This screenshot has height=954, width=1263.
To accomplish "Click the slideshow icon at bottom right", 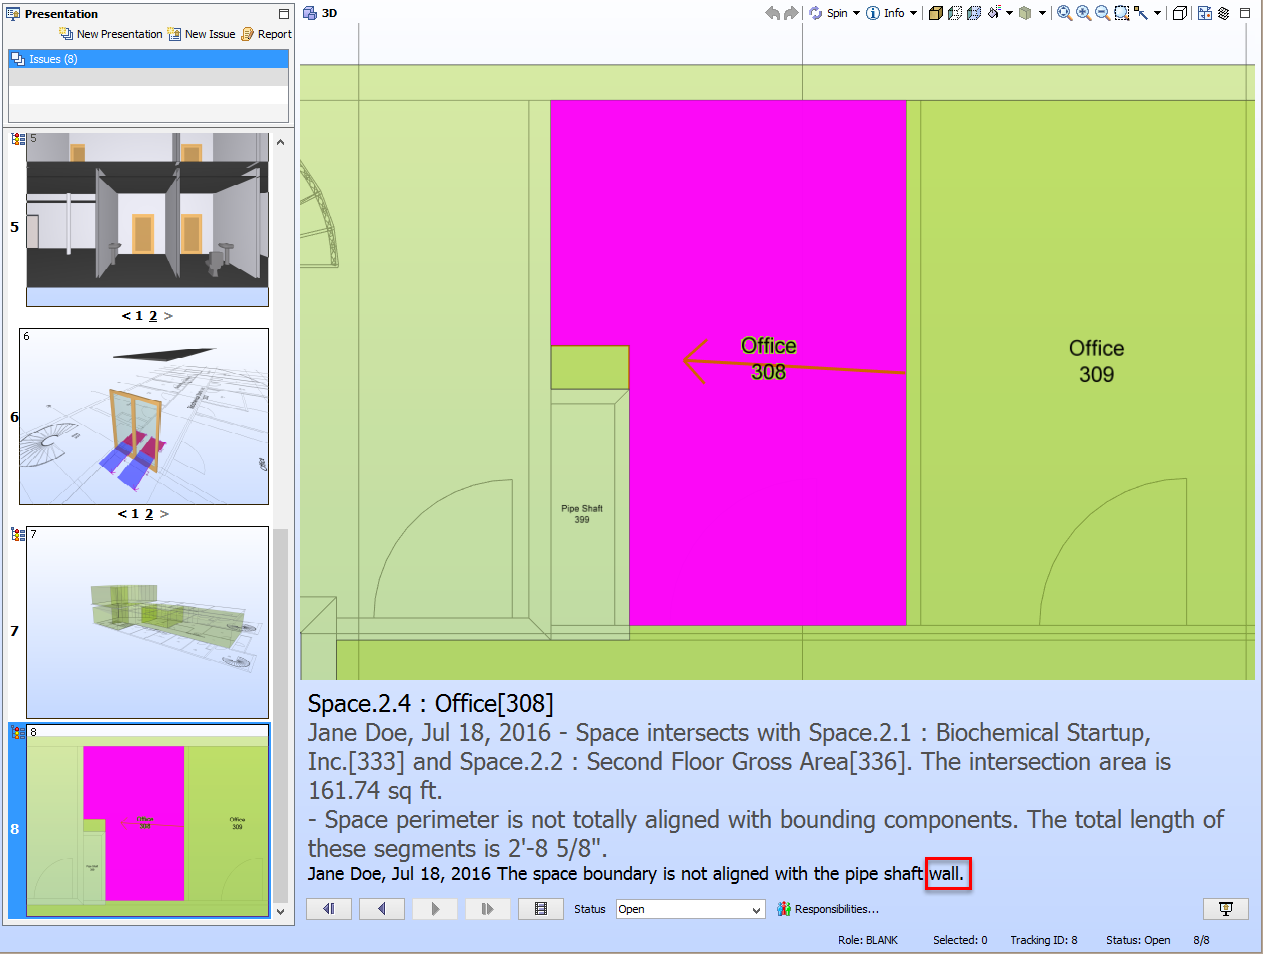I will [x=1225, y=909].
